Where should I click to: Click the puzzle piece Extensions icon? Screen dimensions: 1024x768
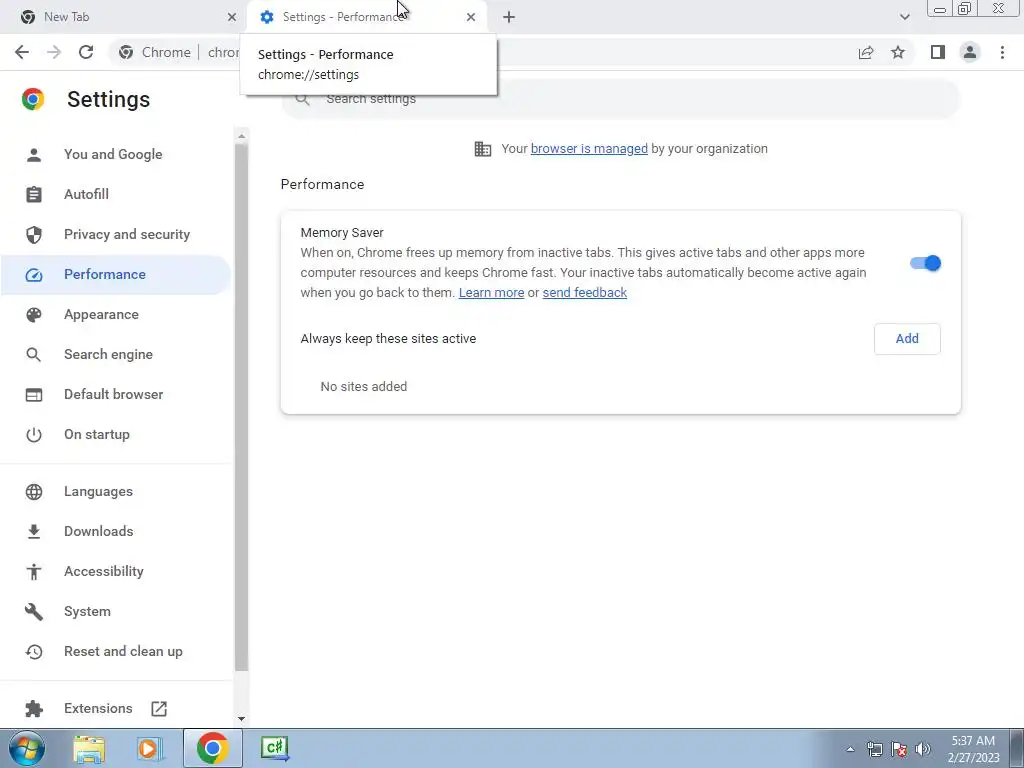tap(34, 709)
